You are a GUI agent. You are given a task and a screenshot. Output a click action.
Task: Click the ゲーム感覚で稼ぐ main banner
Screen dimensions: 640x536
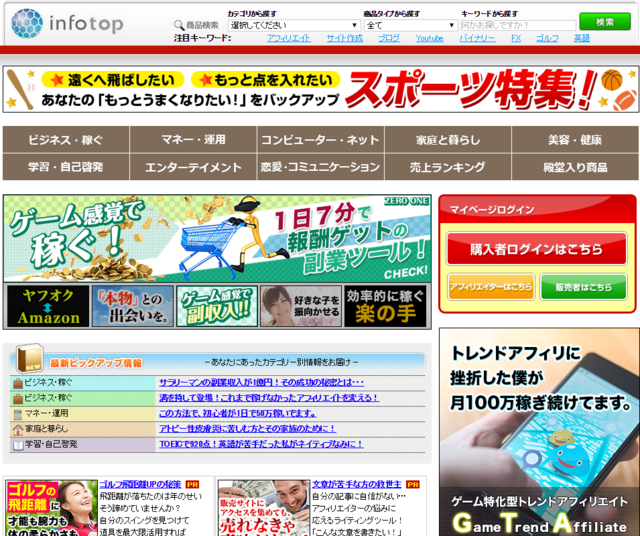(x=217, y=238)
